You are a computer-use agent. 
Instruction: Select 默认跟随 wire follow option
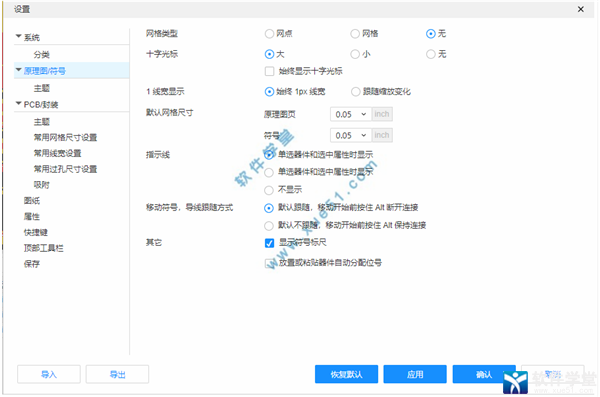(x=269, y=208)
